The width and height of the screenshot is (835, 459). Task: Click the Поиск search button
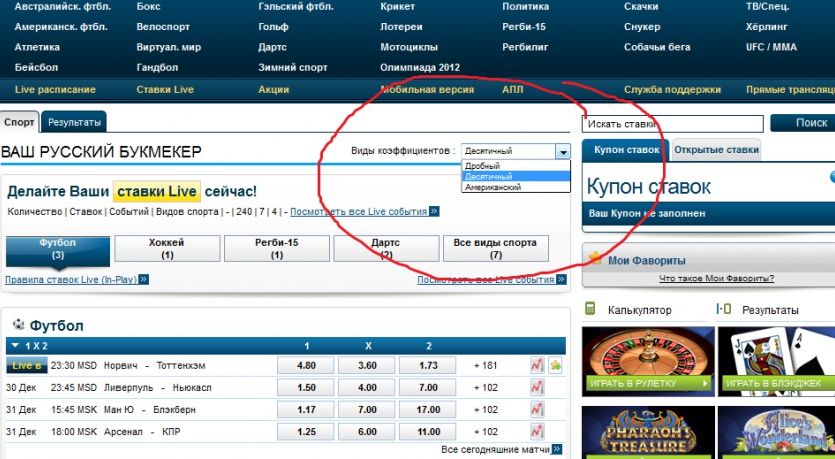[803, 123]
